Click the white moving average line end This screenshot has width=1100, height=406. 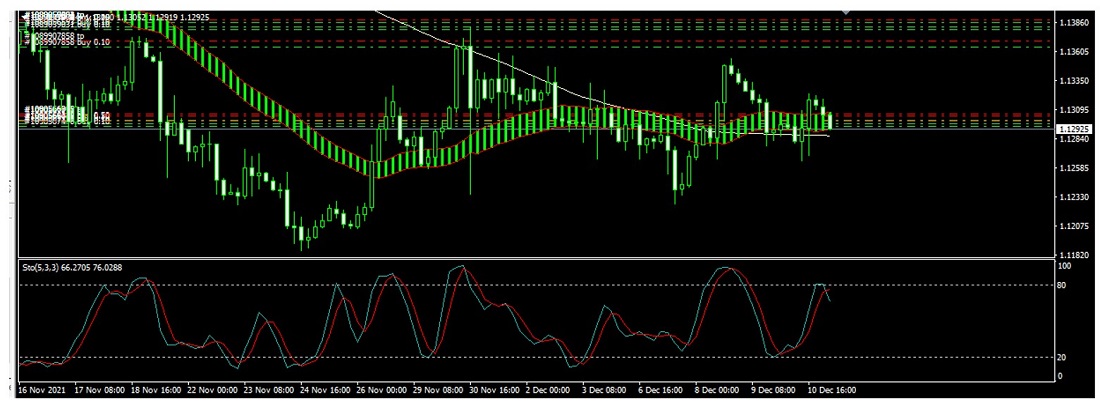(x=827, y=134)
